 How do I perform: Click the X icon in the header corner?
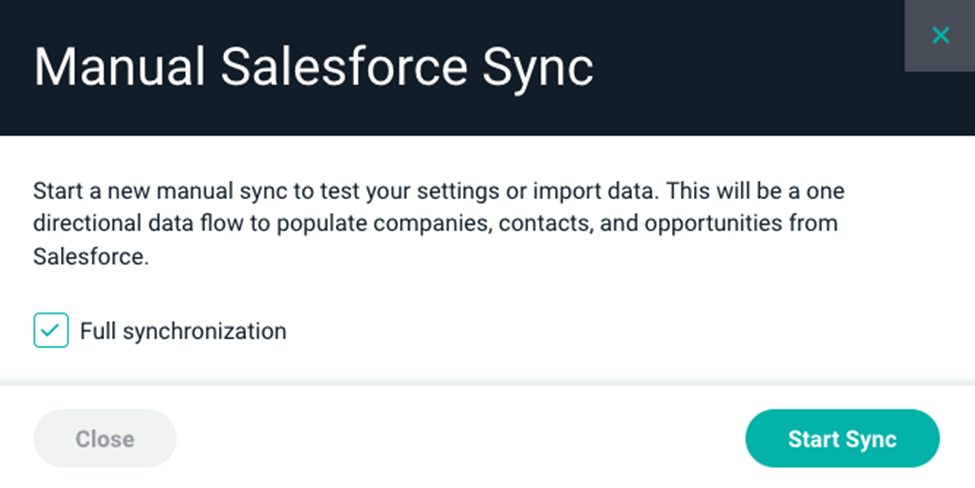click(x=940, y=35)
